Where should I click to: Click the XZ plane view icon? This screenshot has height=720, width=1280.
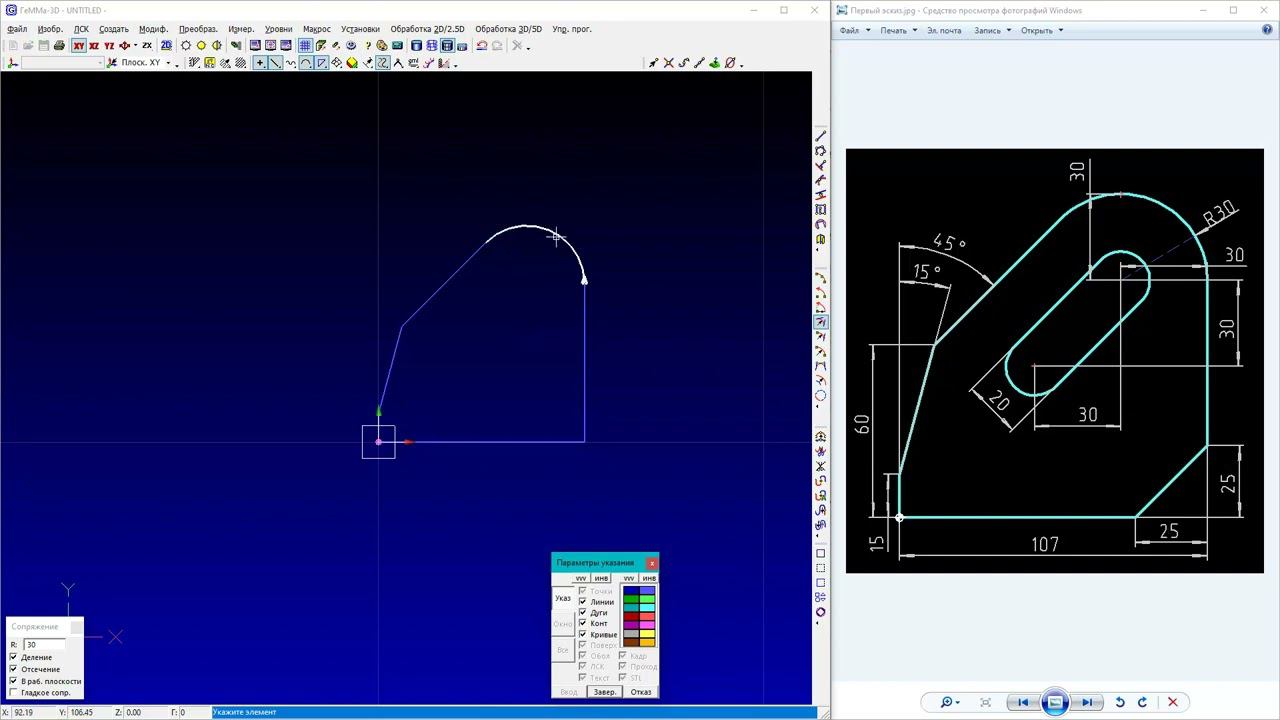[94, 46]
